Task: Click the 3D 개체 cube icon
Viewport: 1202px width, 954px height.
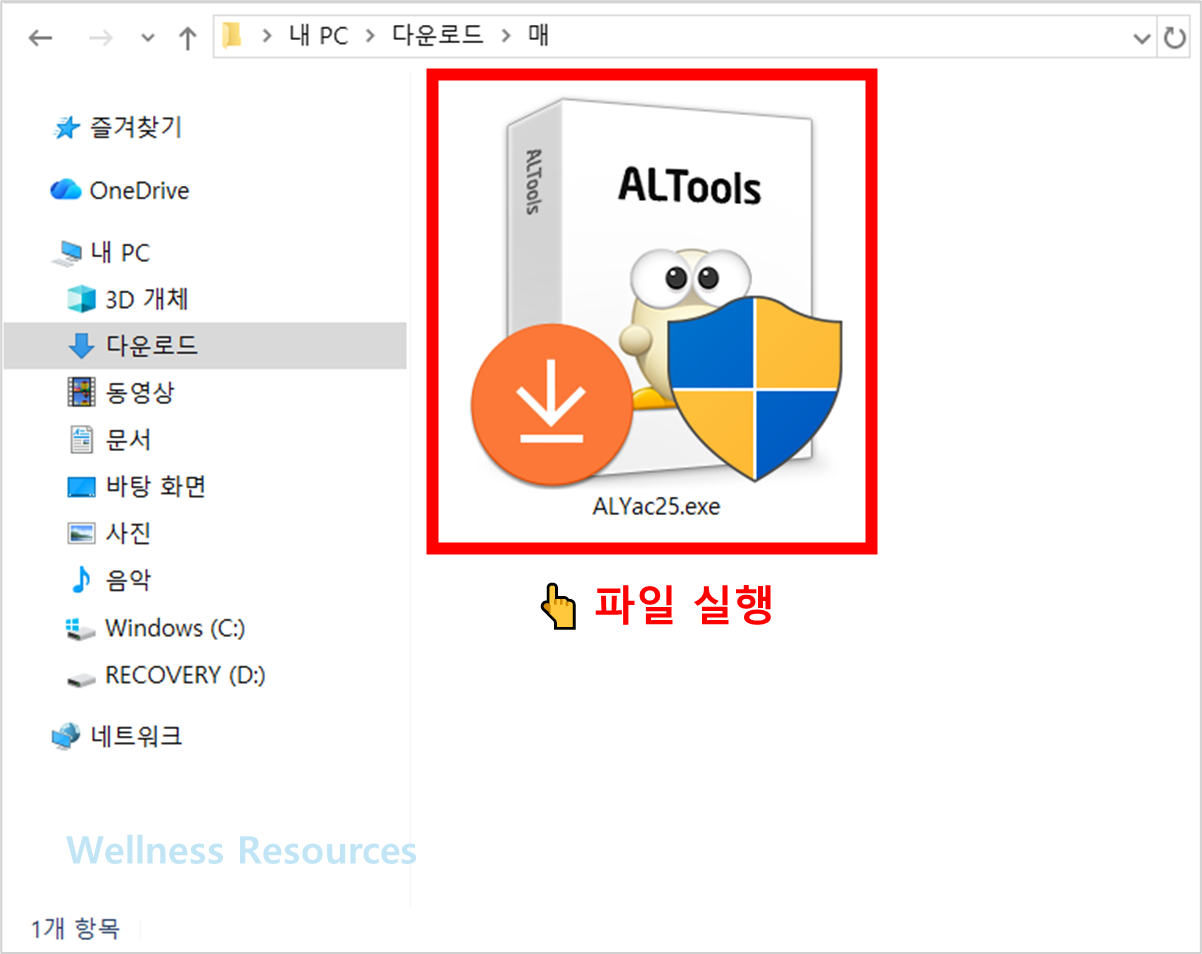Action: [x=80, y=299]
